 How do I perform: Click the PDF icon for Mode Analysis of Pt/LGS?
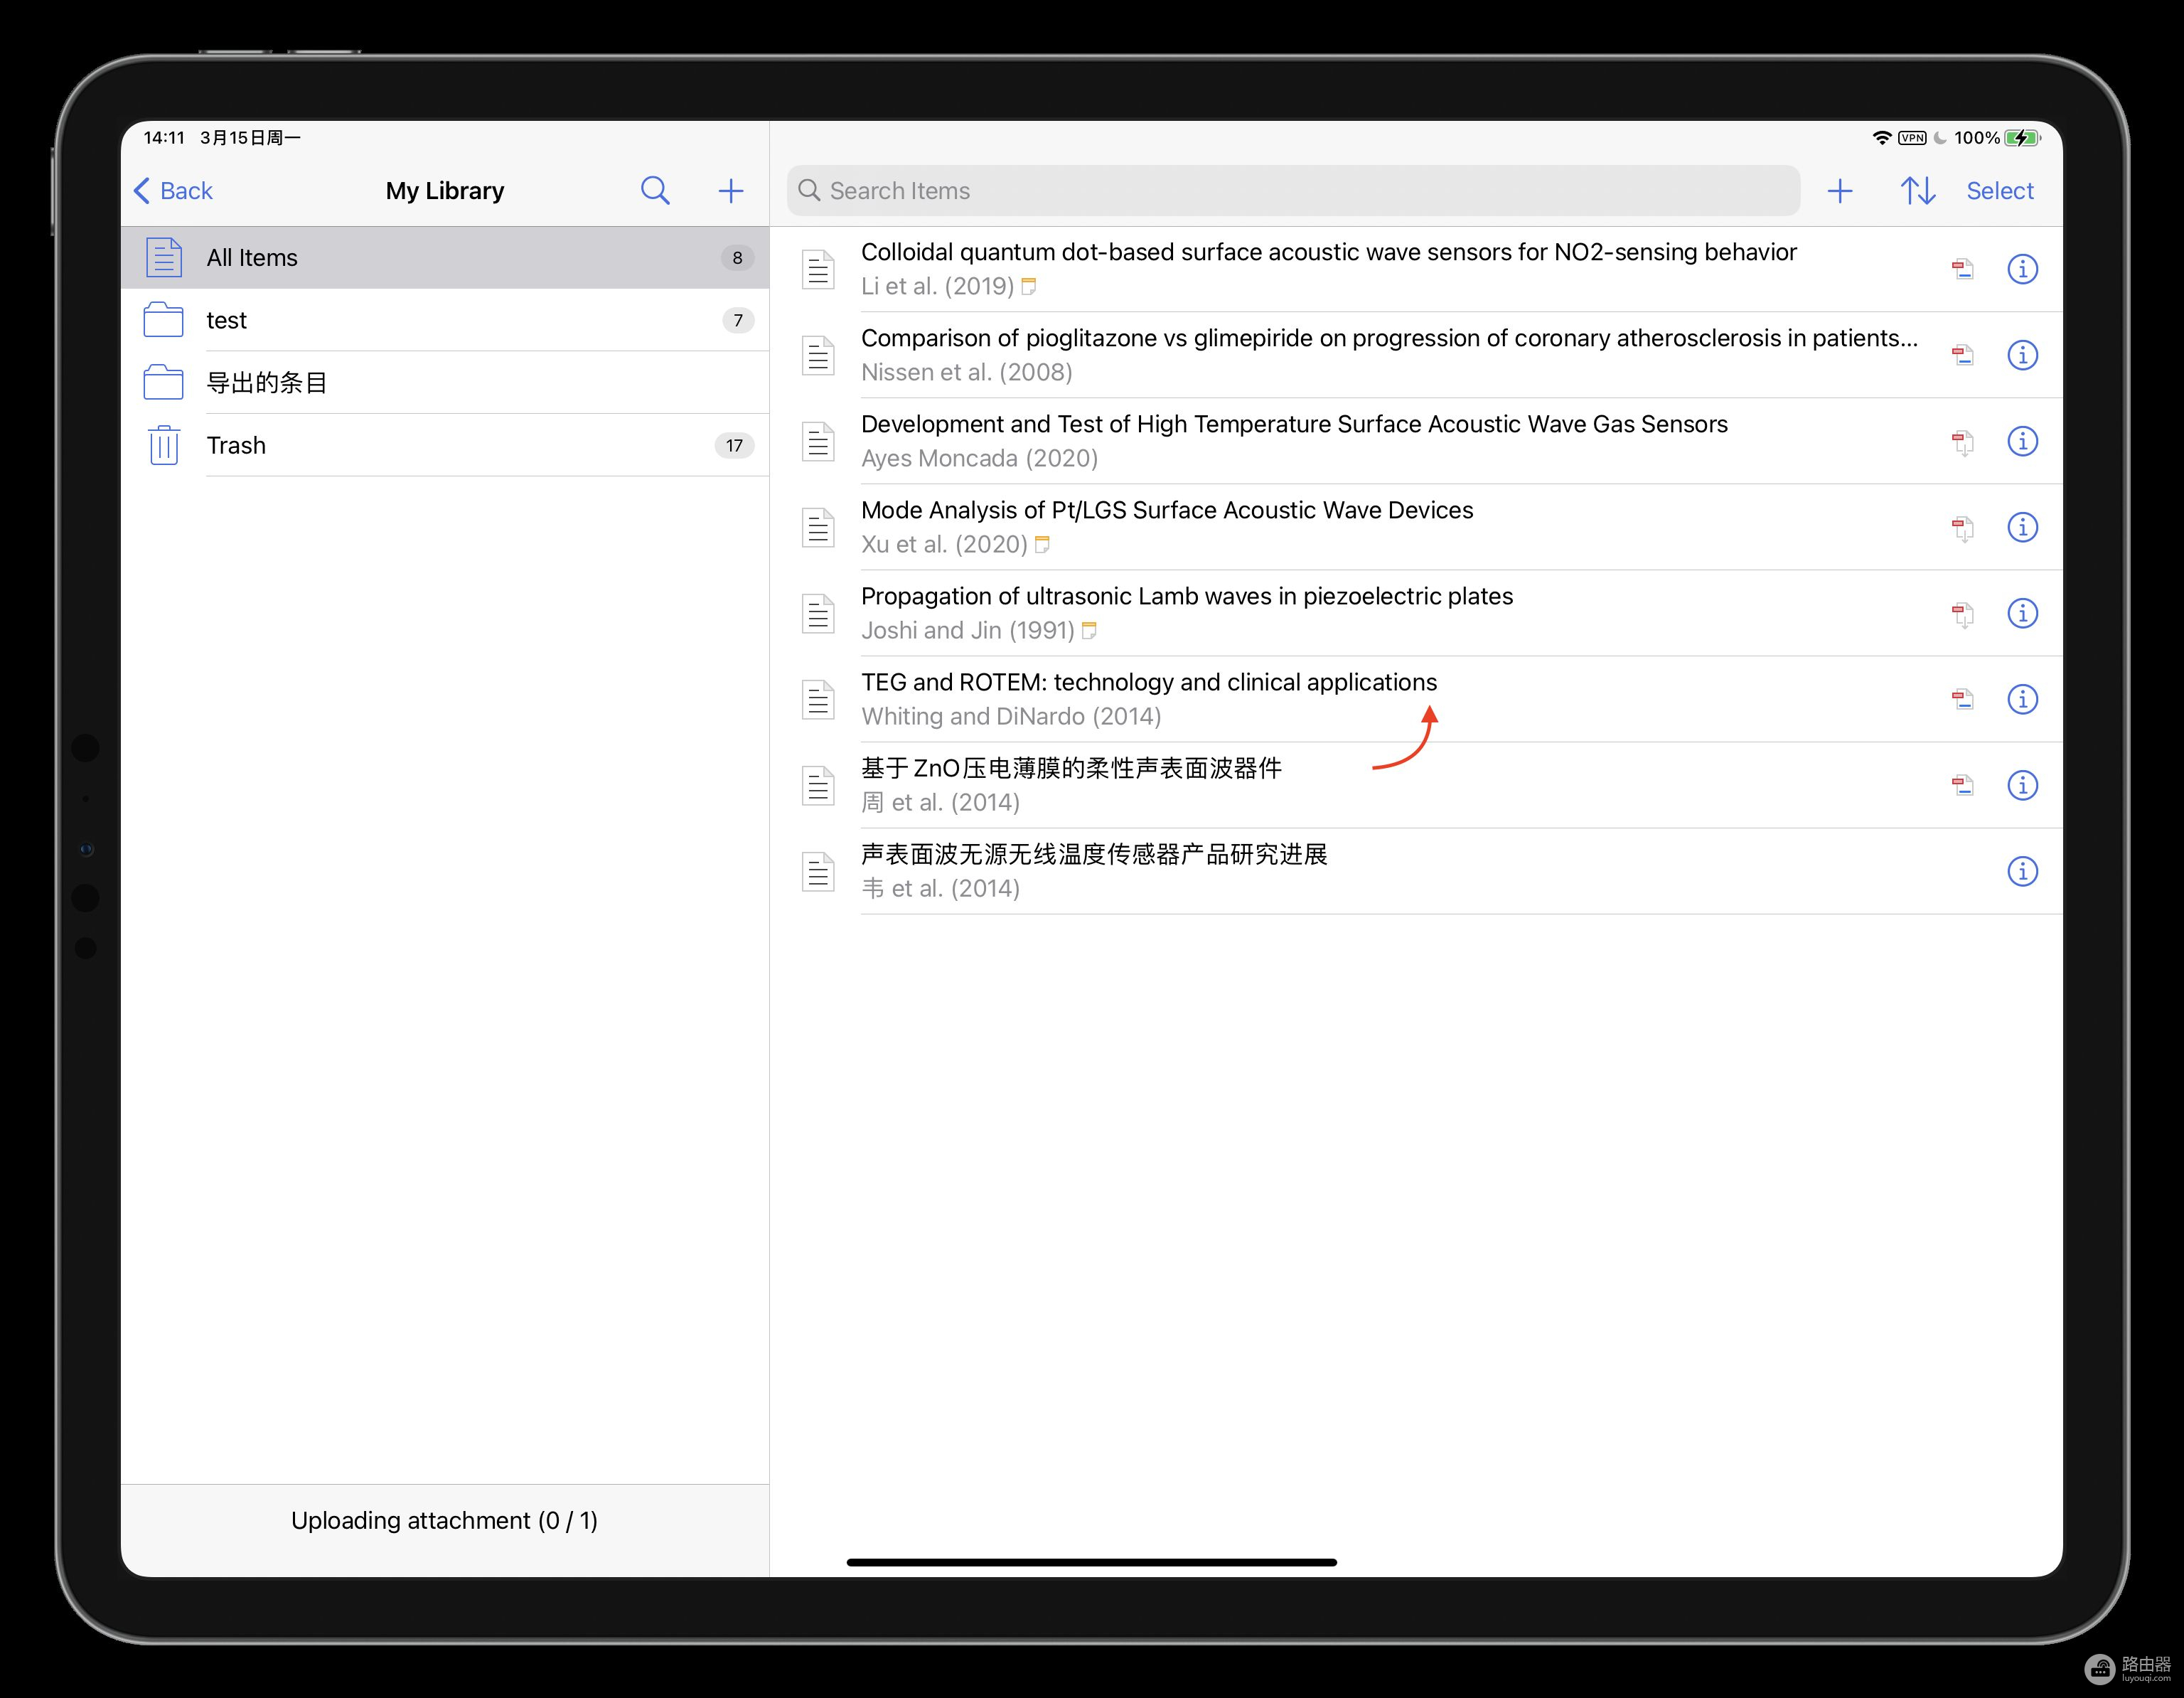[1962, 526]
